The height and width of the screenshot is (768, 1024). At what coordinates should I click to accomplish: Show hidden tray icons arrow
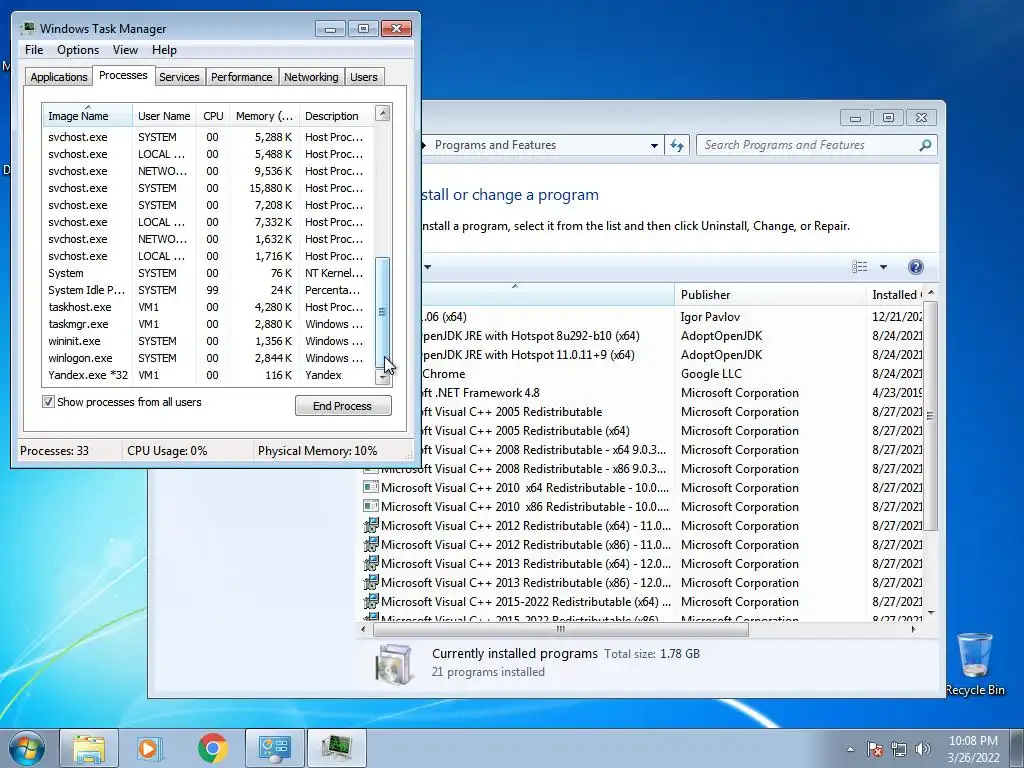tap(850, 749)
